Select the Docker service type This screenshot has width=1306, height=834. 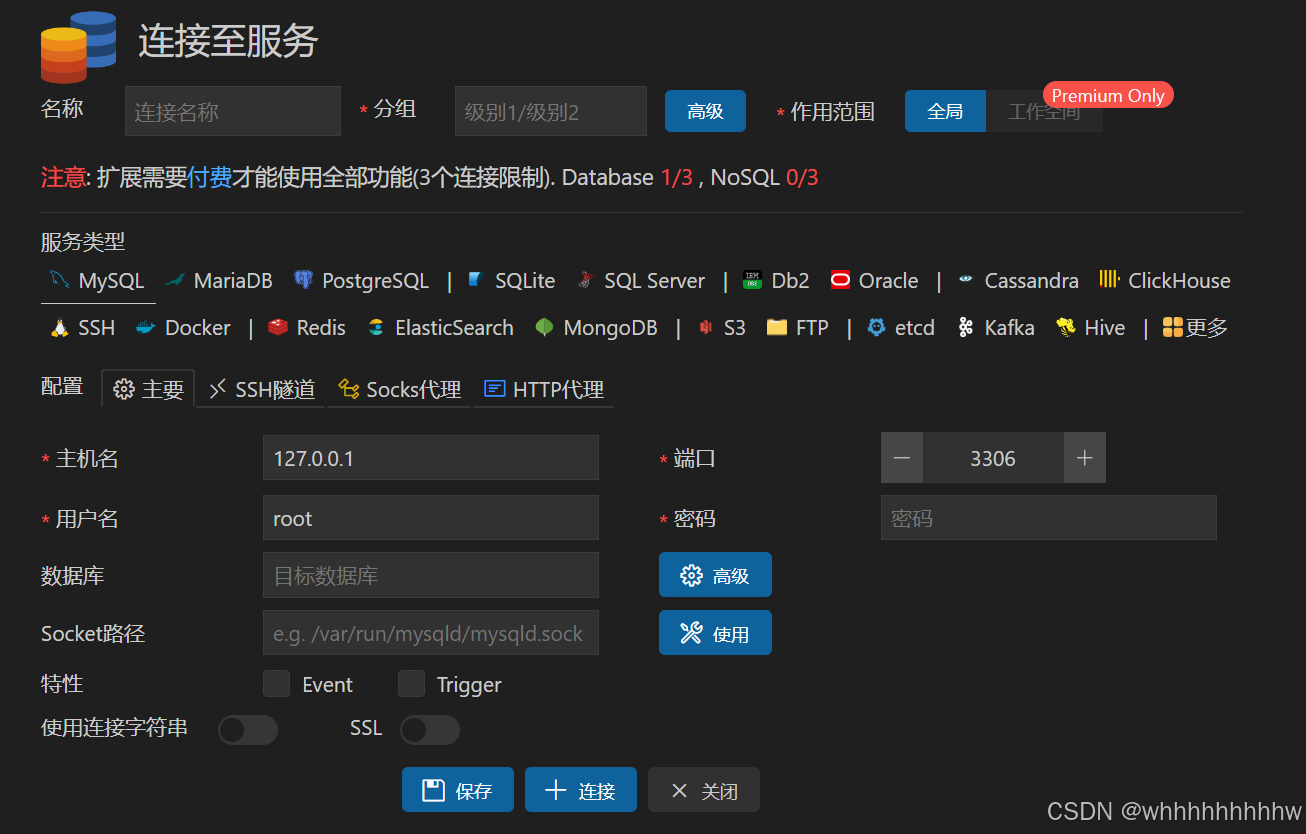point(183,328)
